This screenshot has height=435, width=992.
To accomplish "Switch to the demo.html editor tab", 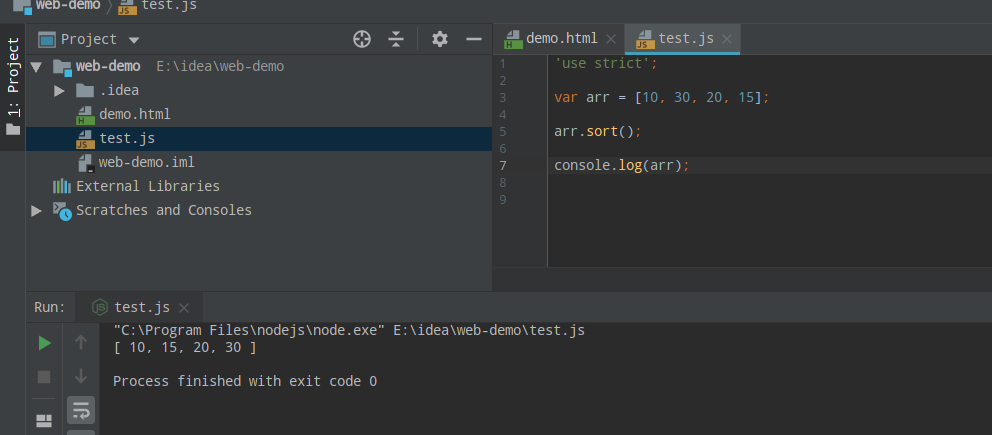I will pyautogui.click(x=561, y=39).
